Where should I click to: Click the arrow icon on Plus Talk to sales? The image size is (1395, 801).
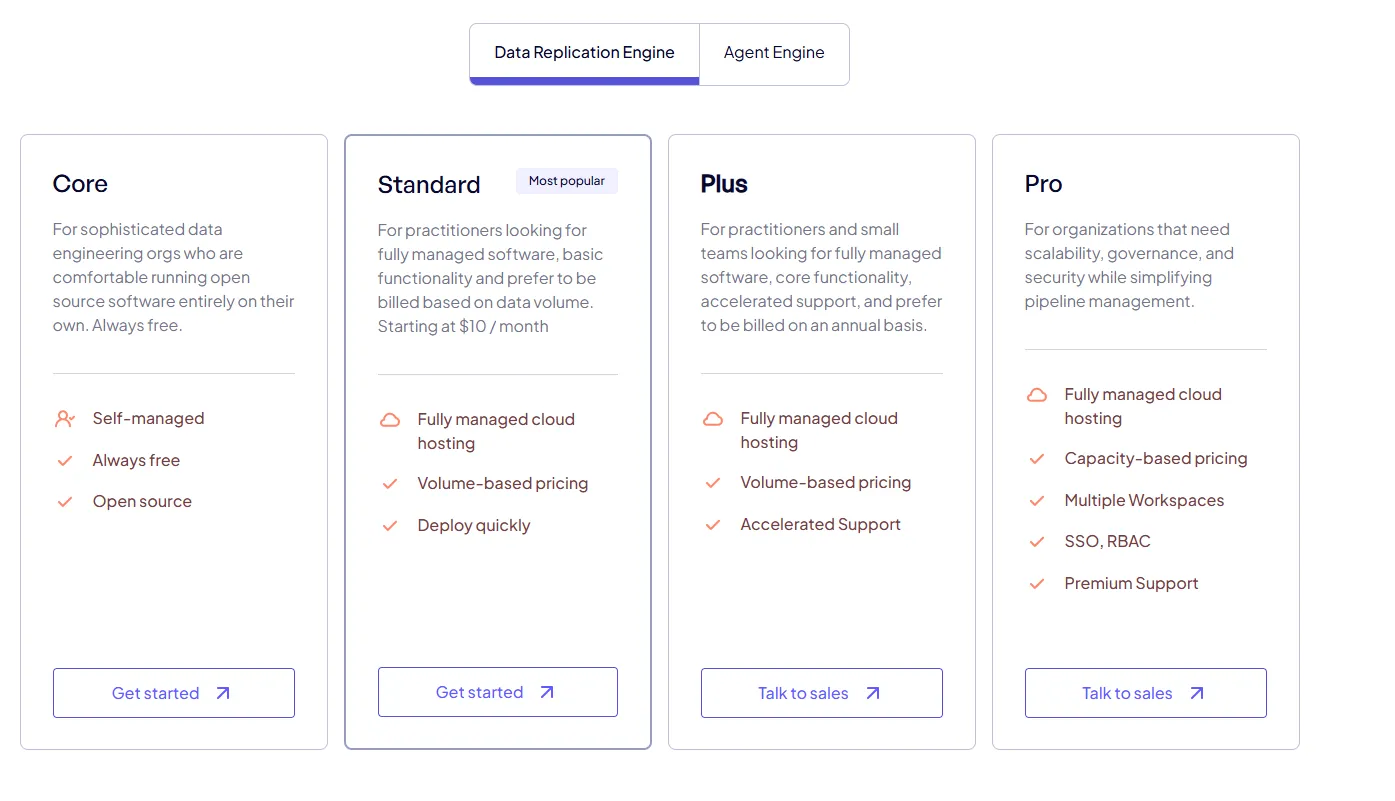click(873, 693)
